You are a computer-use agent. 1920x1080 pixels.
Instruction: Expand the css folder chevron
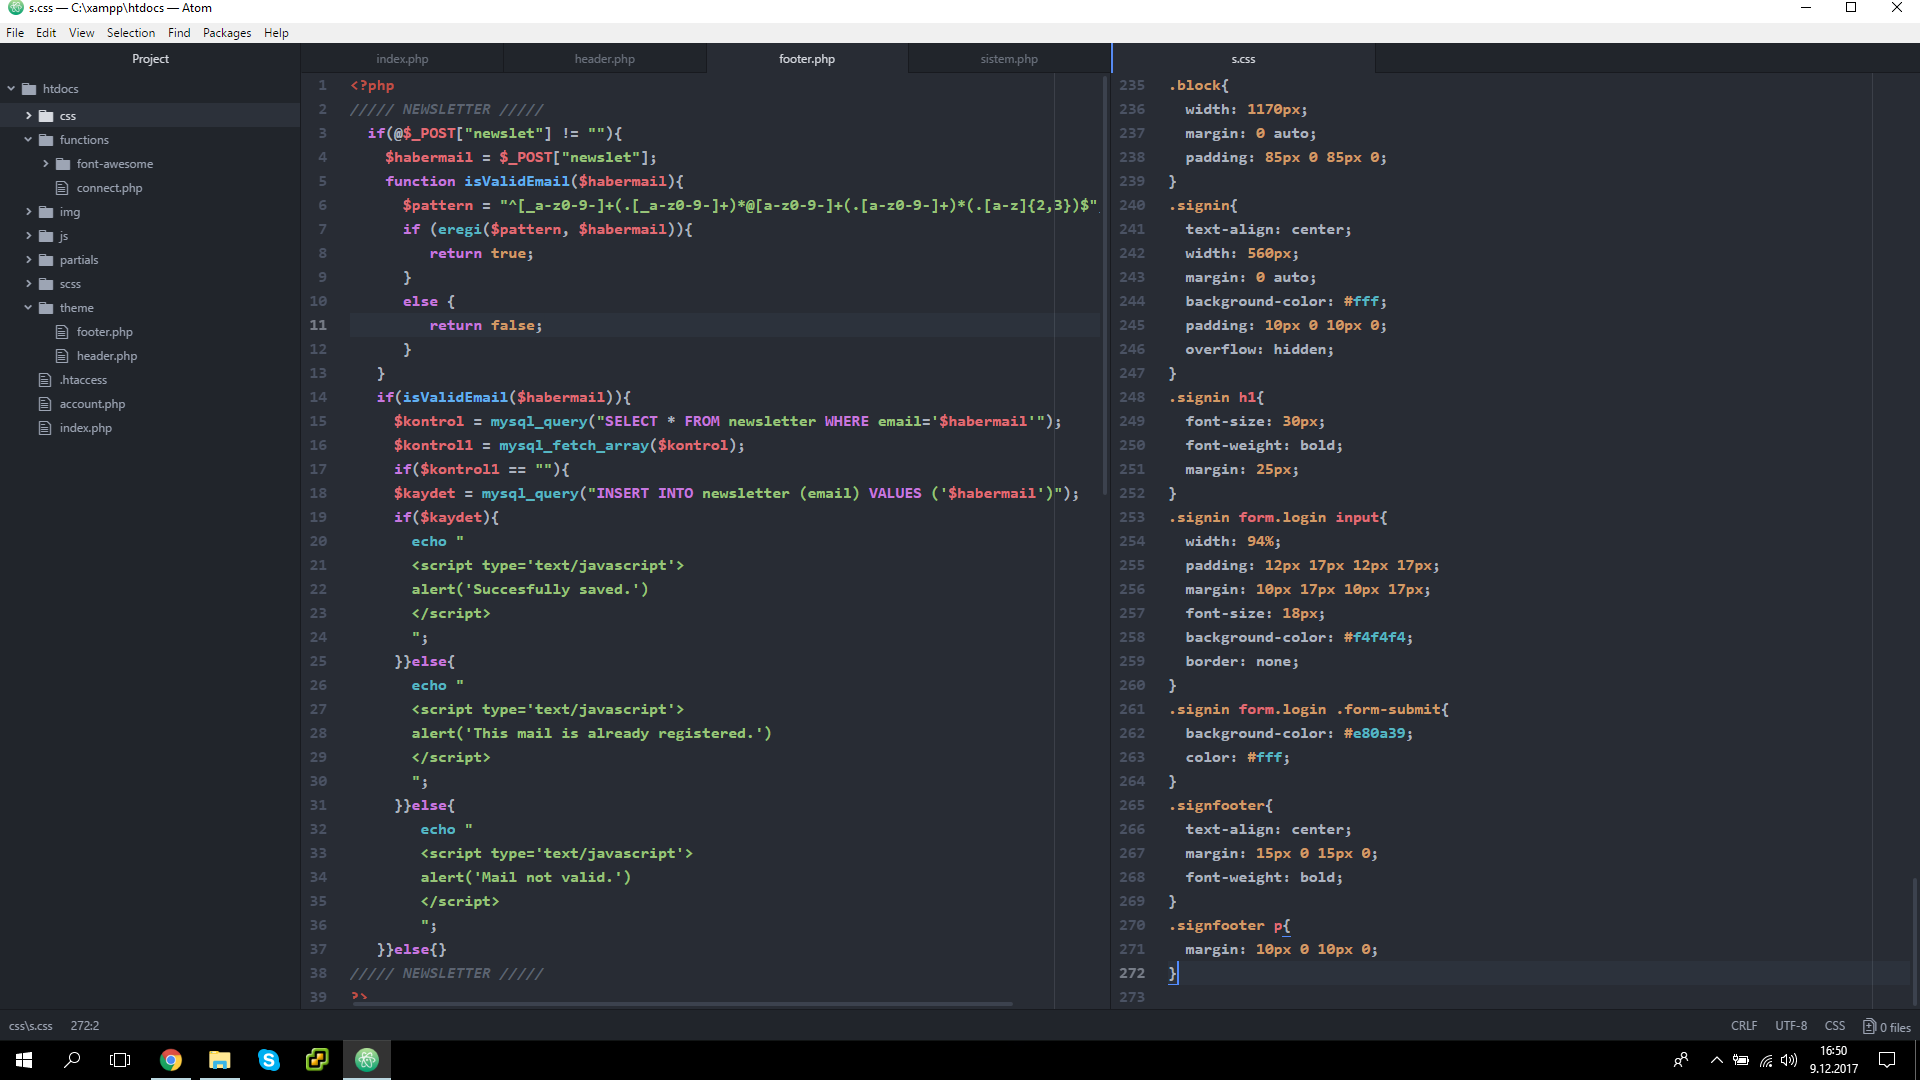[29, 116]
